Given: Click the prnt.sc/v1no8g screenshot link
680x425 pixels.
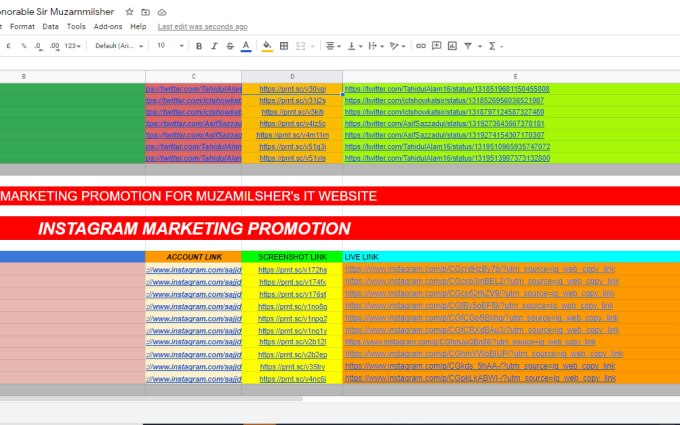Looking at the screenshot, I should [293, 307].
